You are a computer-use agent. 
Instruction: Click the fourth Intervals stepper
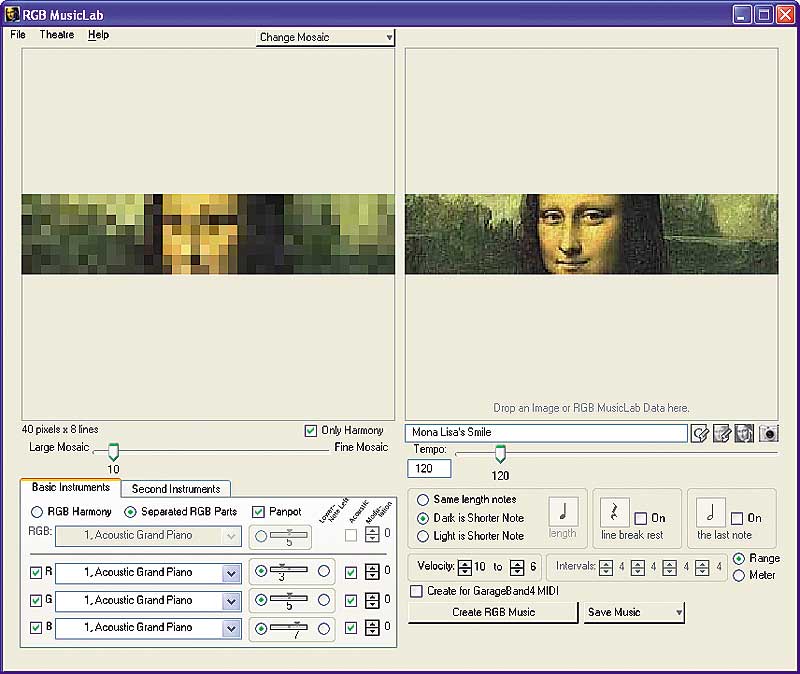pos(702,567)
